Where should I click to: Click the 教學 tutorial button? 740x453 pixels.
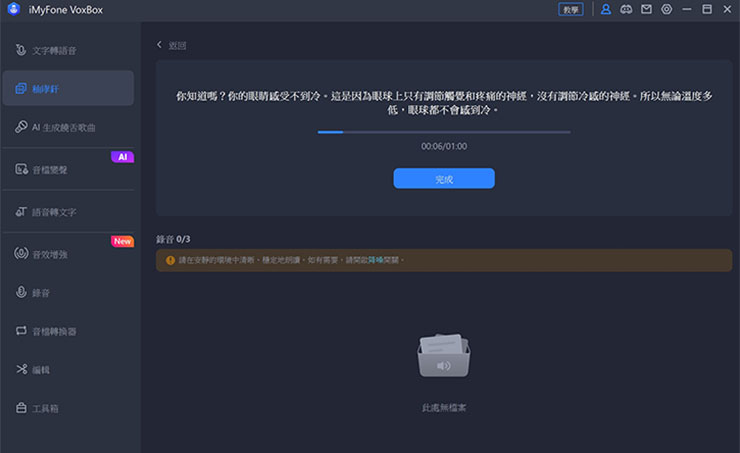571,9
